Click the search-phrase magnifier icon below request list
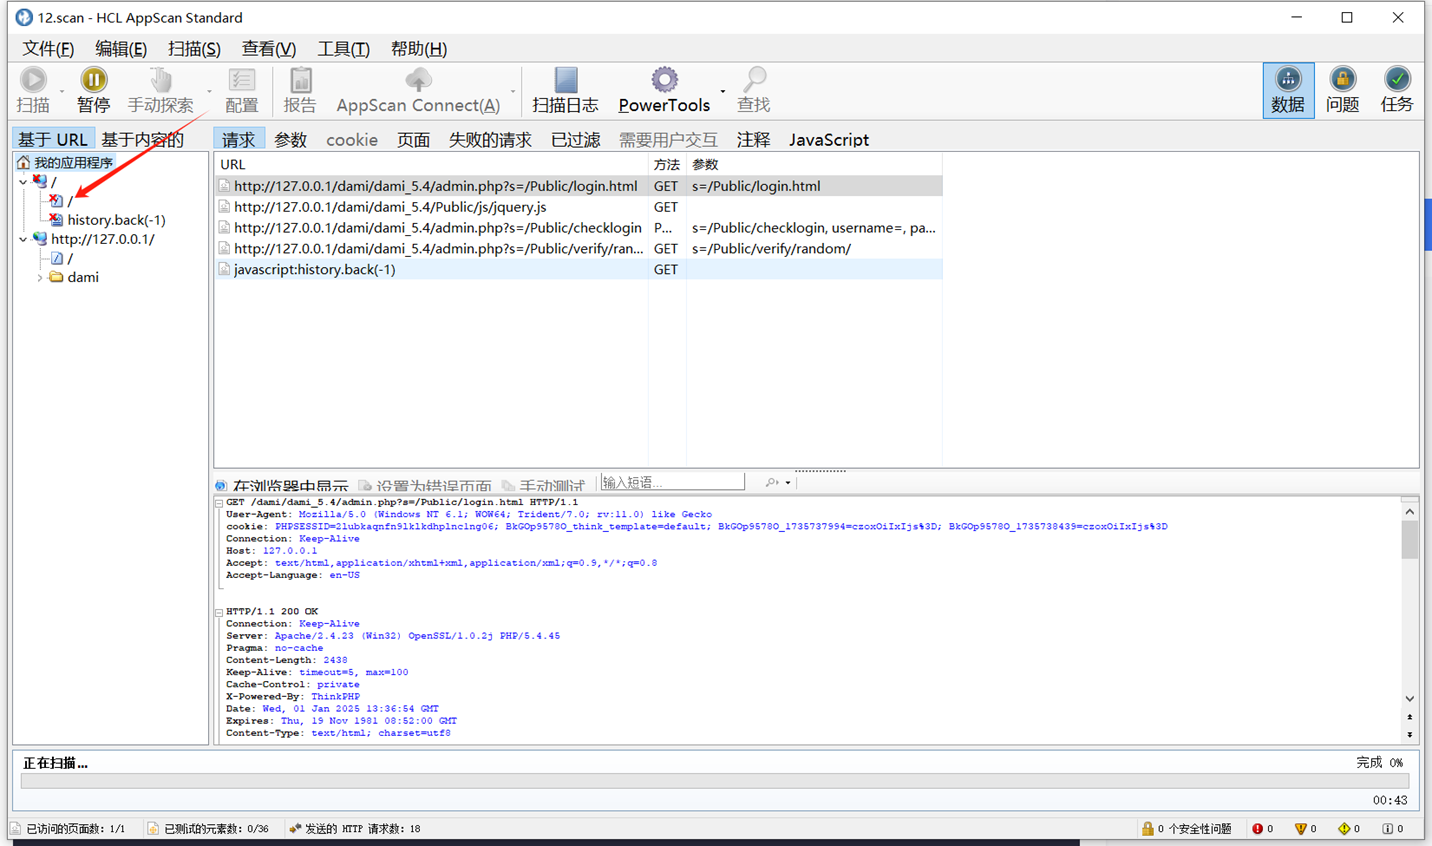This screenshot has width=1432, height=846. (x=772, y=482)
